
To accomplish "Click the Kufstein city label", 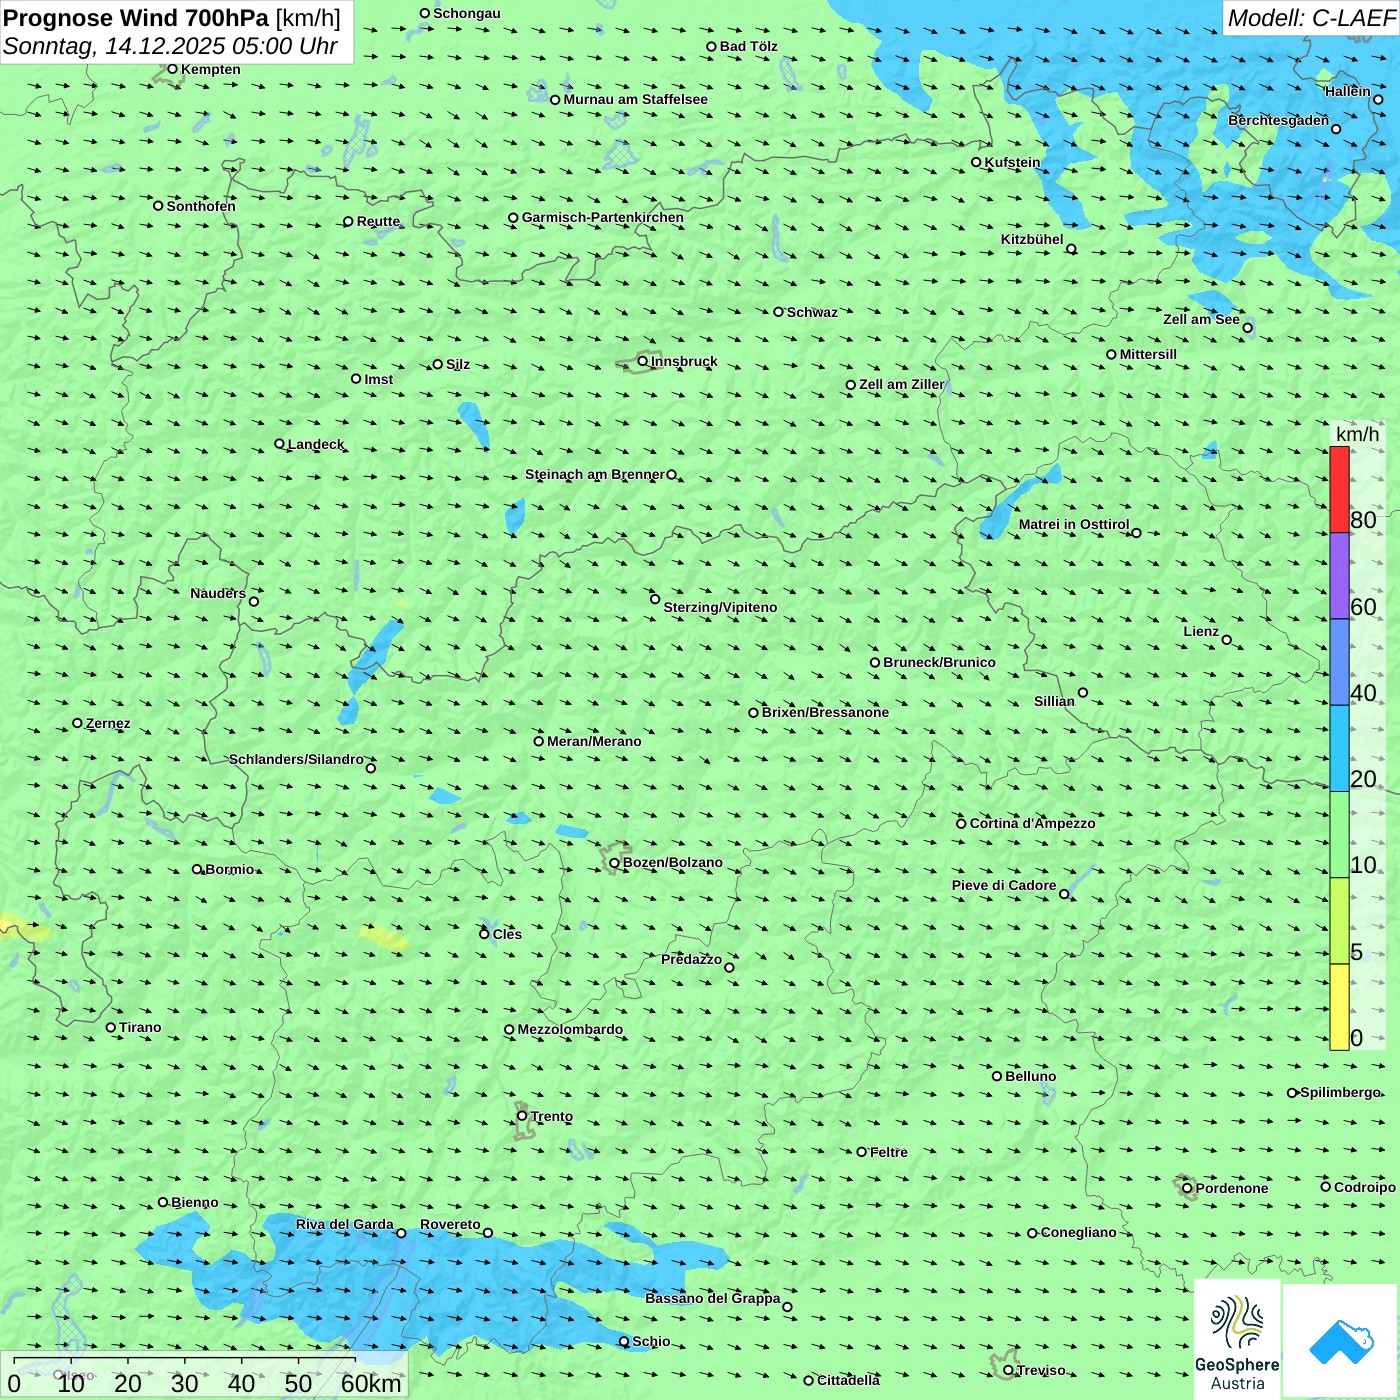I will pos(1012,162).
